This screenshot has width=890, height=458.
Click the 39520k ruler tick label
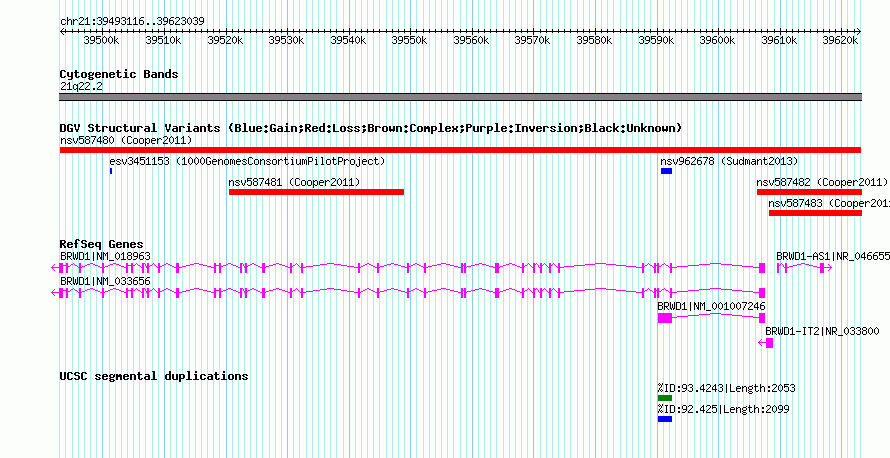pyautogui.click(x=225, y=40)
